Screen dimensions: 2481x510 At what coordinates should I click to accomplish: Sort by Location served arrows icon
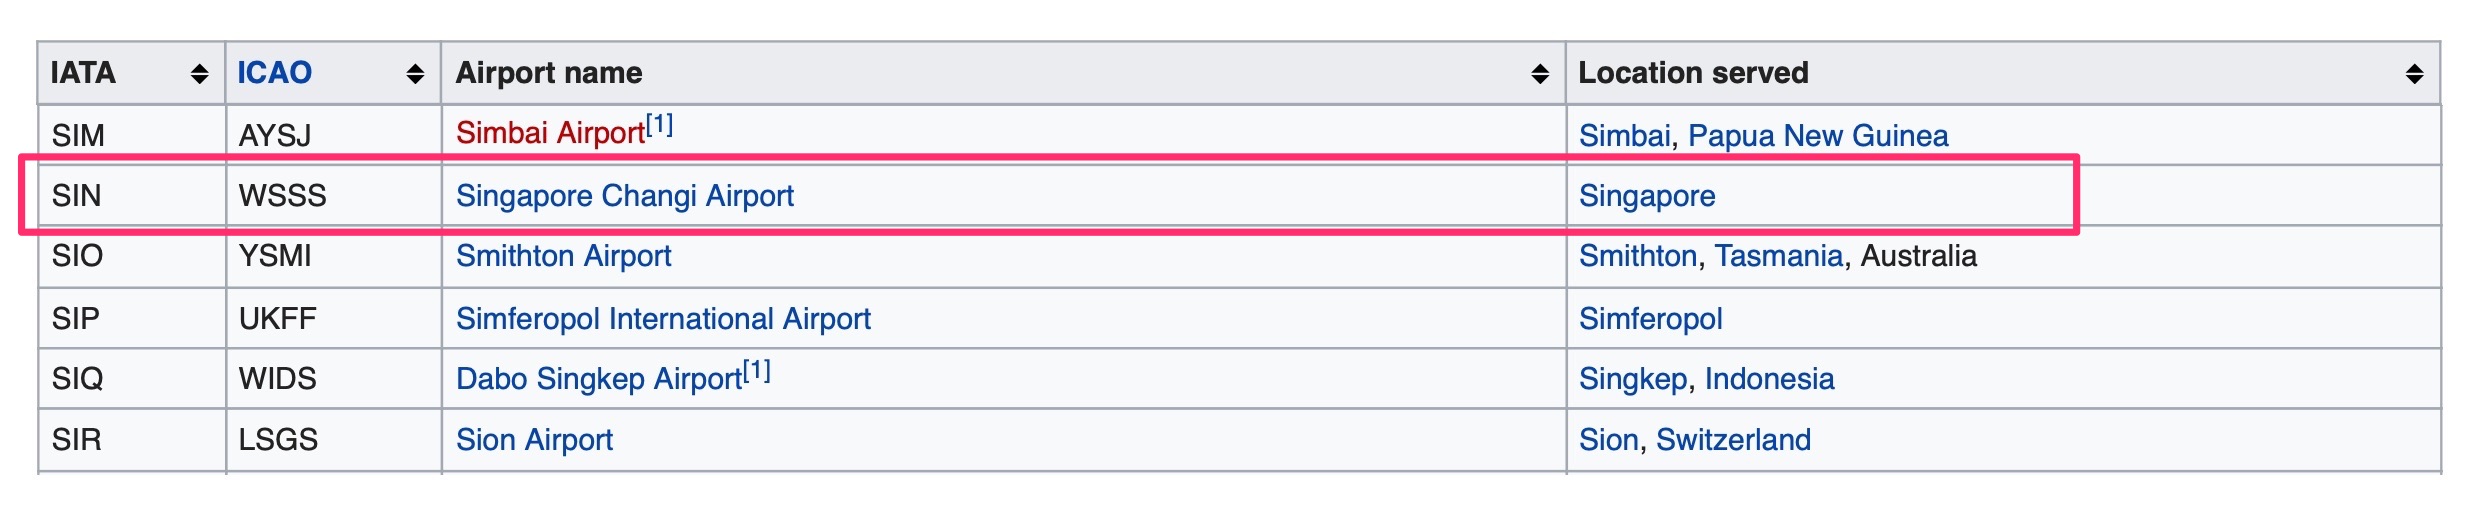point(2414,74)
